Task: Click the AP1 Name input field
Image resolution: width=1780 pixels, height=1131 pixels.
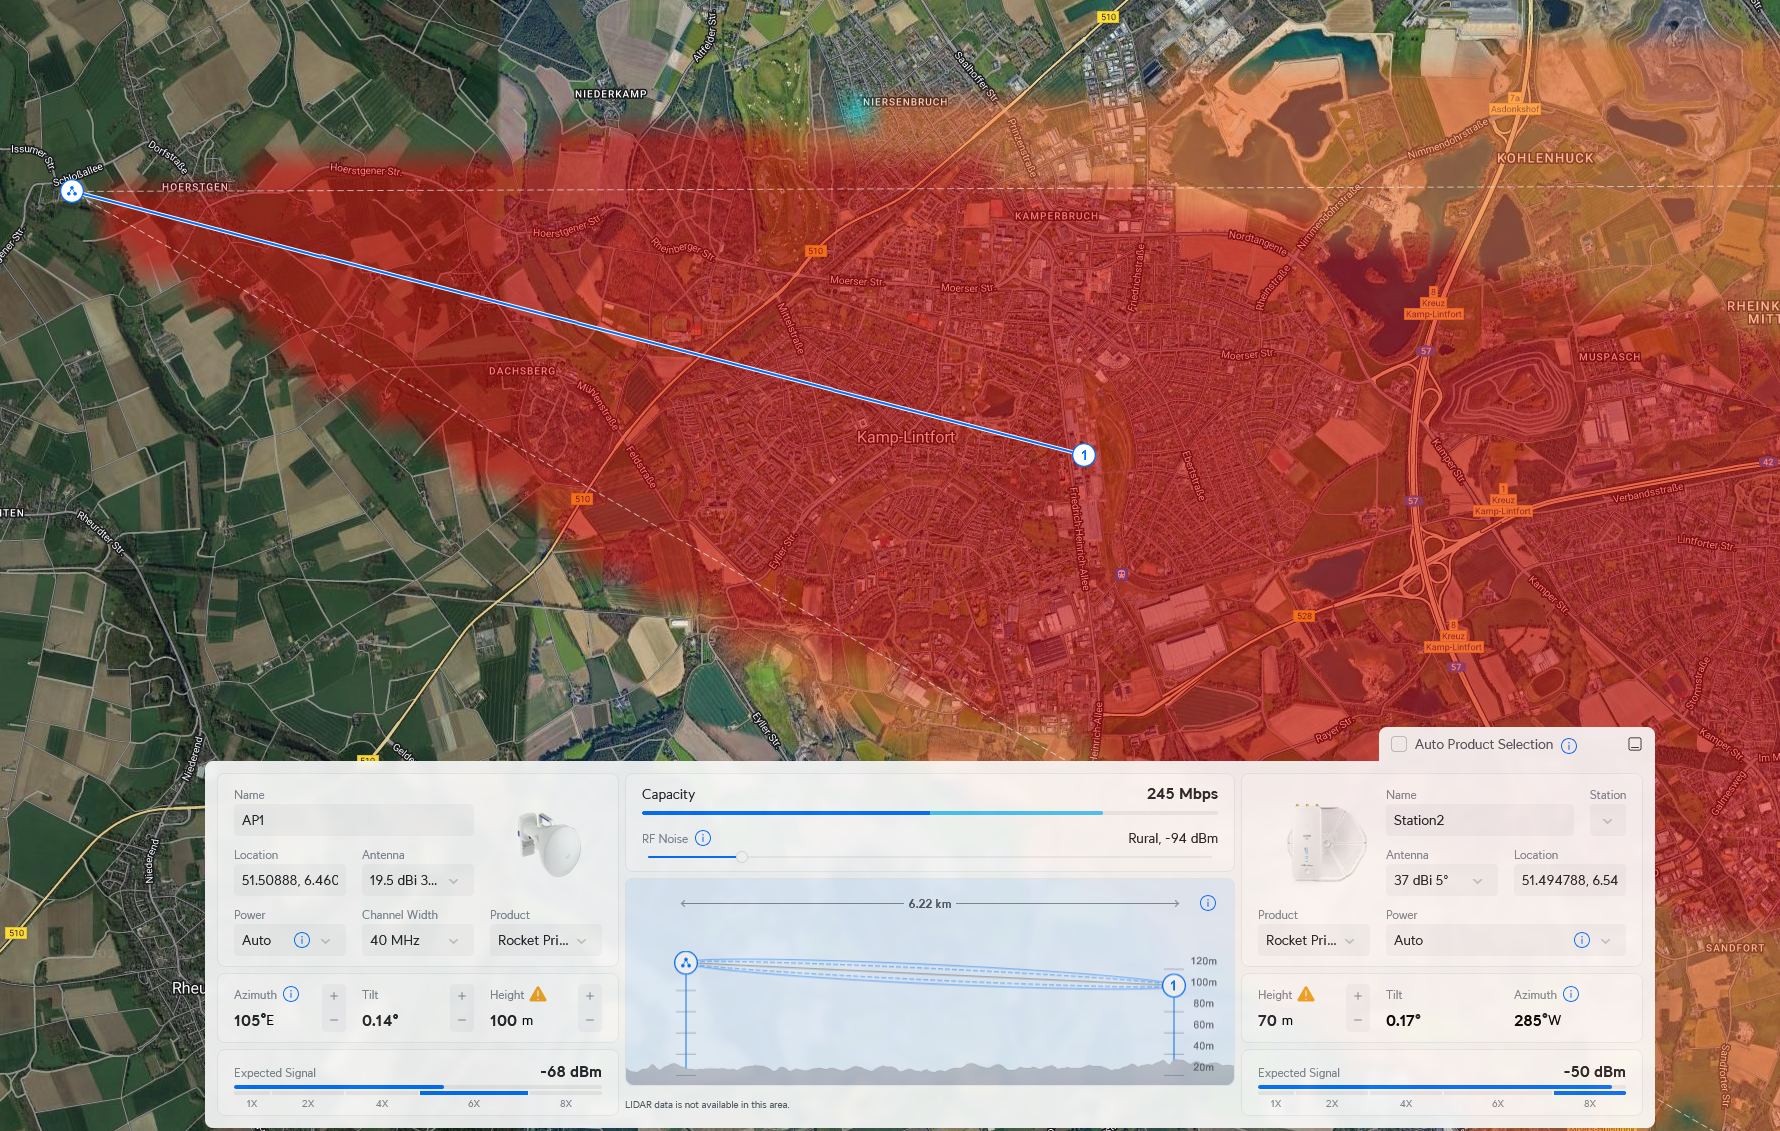Action: pos(353,820)
